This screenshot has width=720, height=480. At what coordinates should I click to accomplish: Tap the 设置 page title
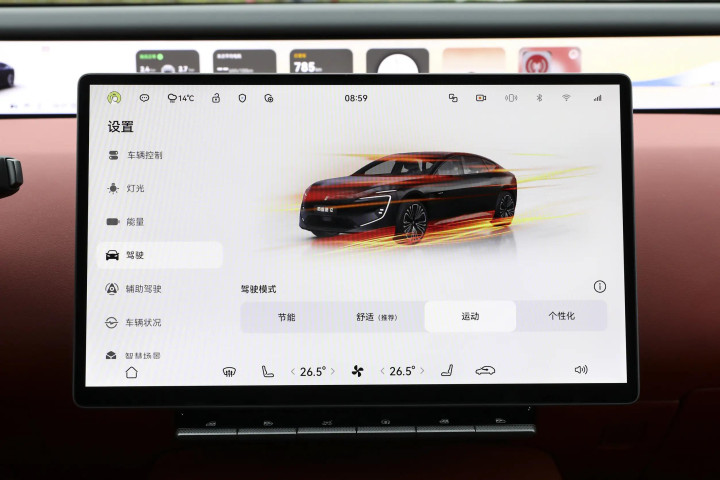(x=120, y=126)
